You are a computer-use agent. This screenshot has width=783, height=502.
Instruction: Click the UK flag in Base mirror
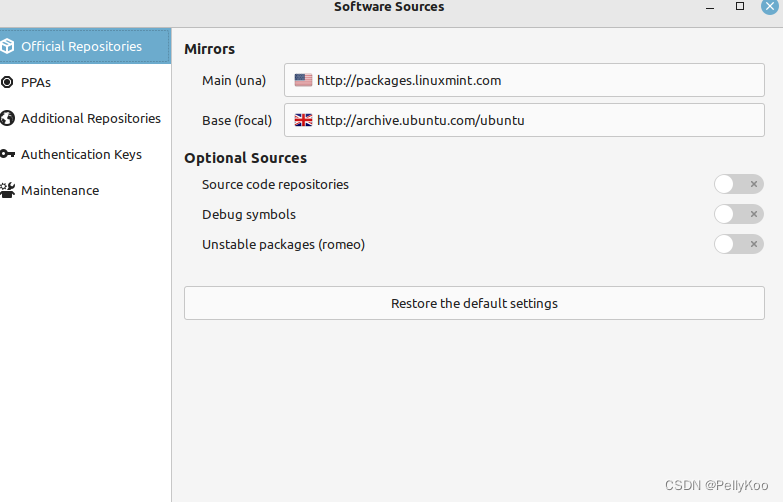[303, 120]
